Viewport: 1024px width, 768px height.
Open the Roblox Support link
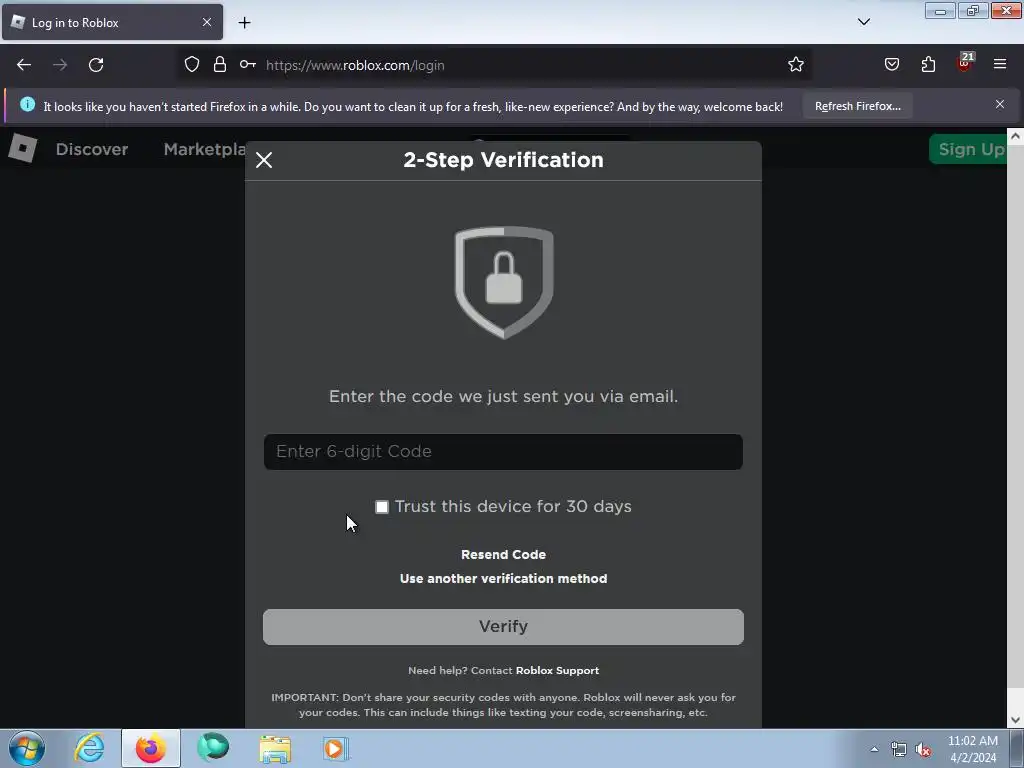pyautogui.click(x=557, y=671)
